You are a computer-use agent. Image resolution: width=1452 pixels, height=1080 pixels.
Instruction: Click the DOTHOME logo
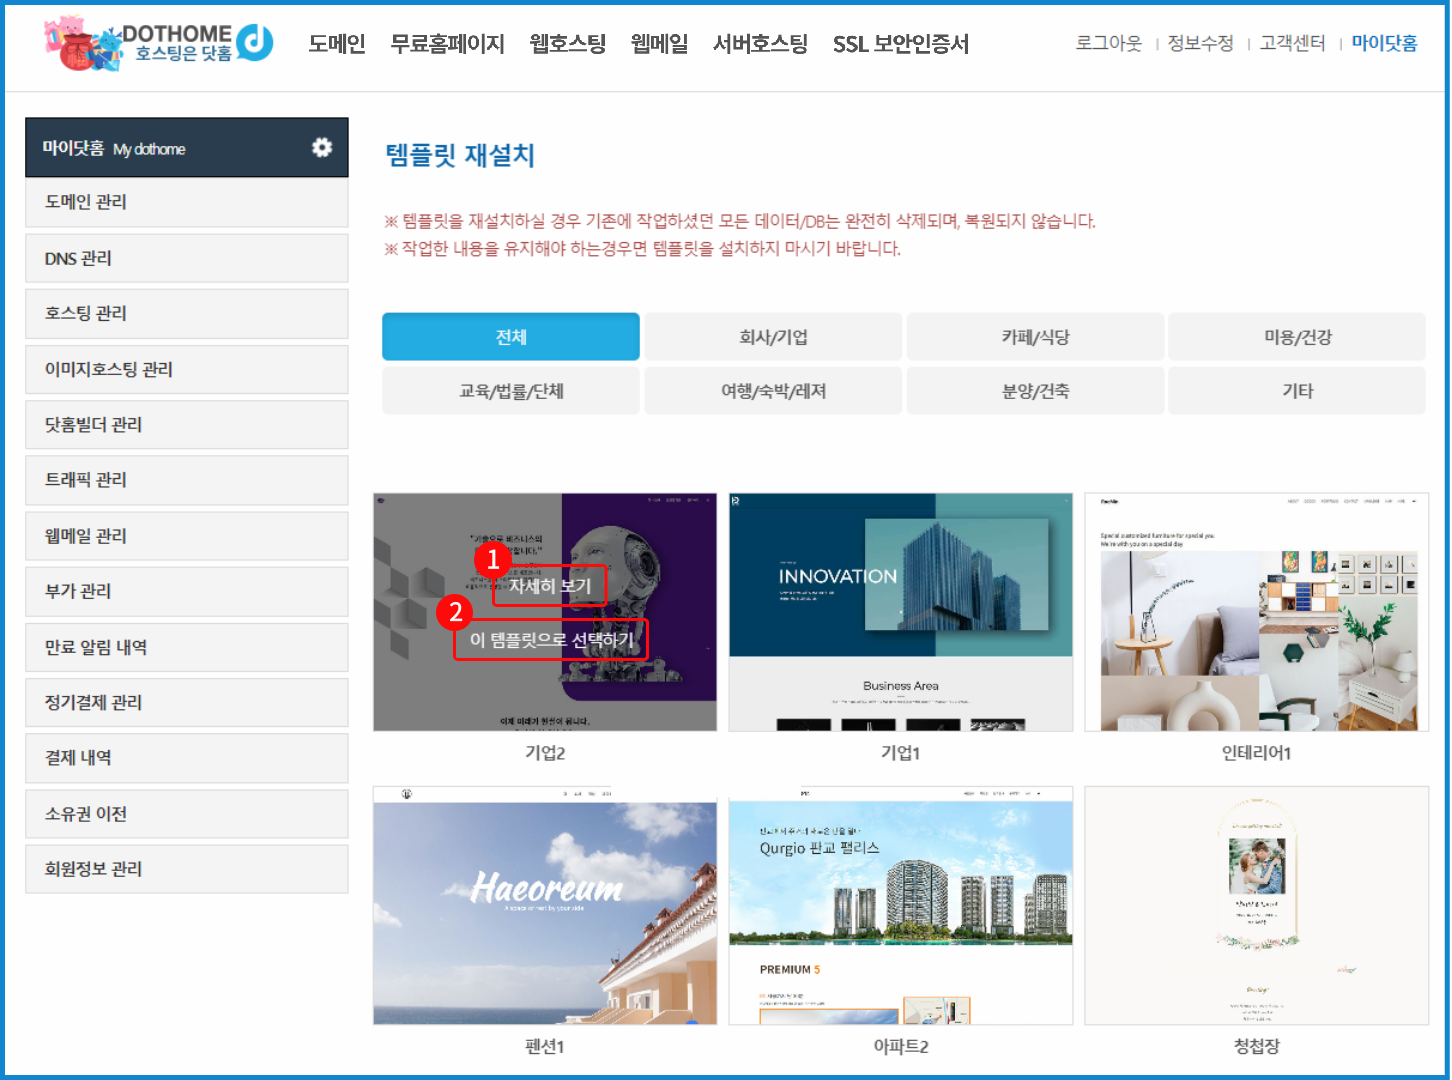160,43
